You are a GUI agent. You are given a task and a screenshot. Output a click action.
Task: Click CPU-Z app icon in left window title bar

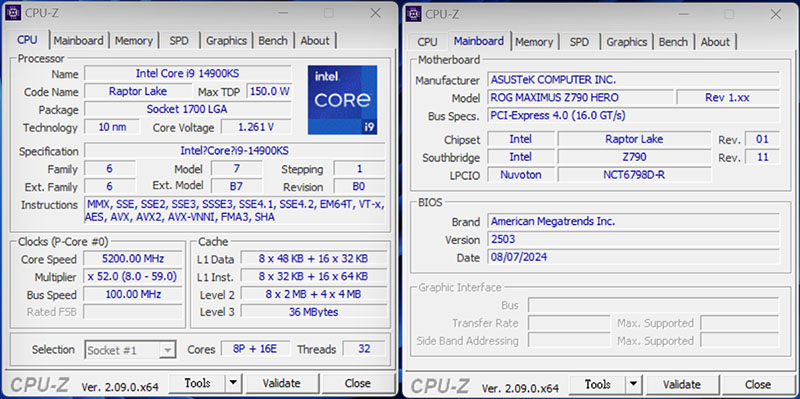(x=13, y=13)
